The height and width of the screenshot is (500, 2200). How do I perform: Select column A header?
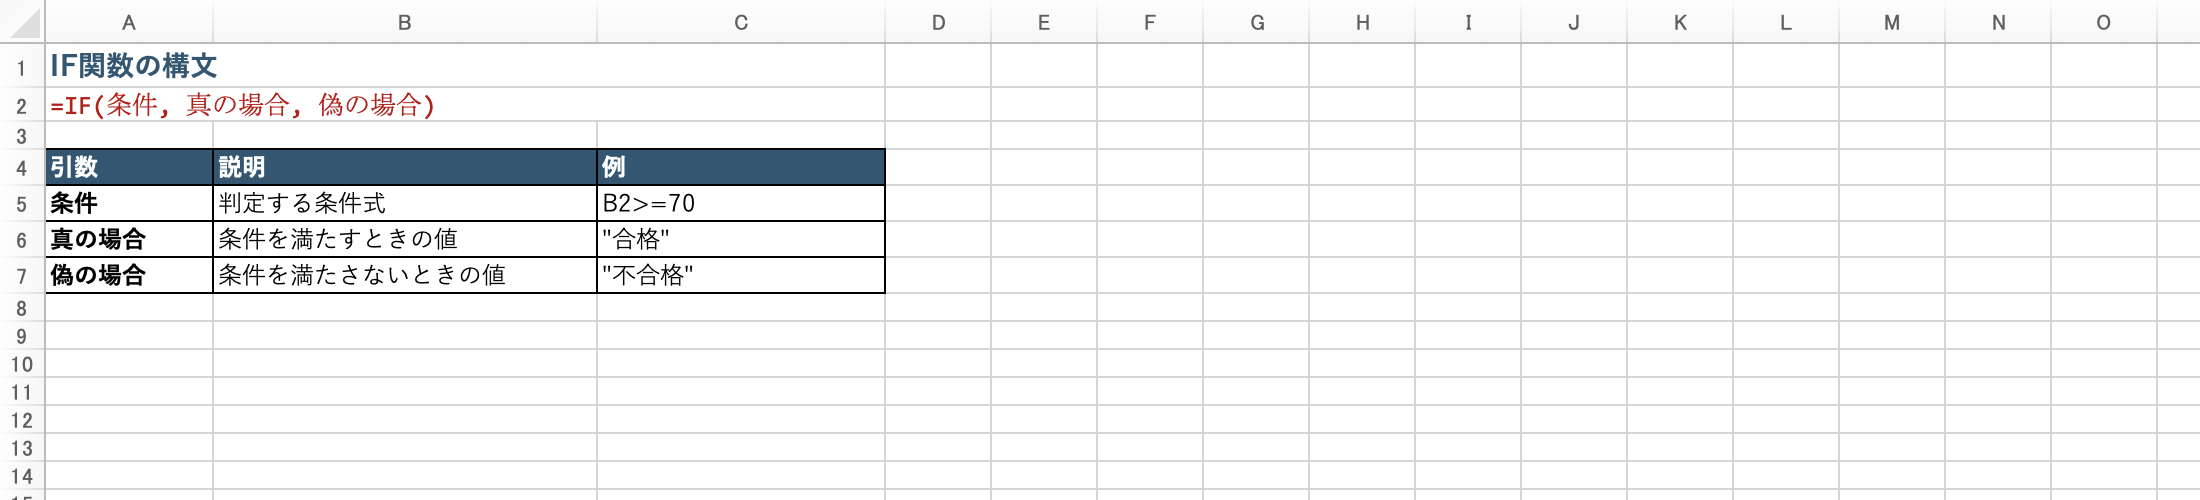tap(129, 22)
